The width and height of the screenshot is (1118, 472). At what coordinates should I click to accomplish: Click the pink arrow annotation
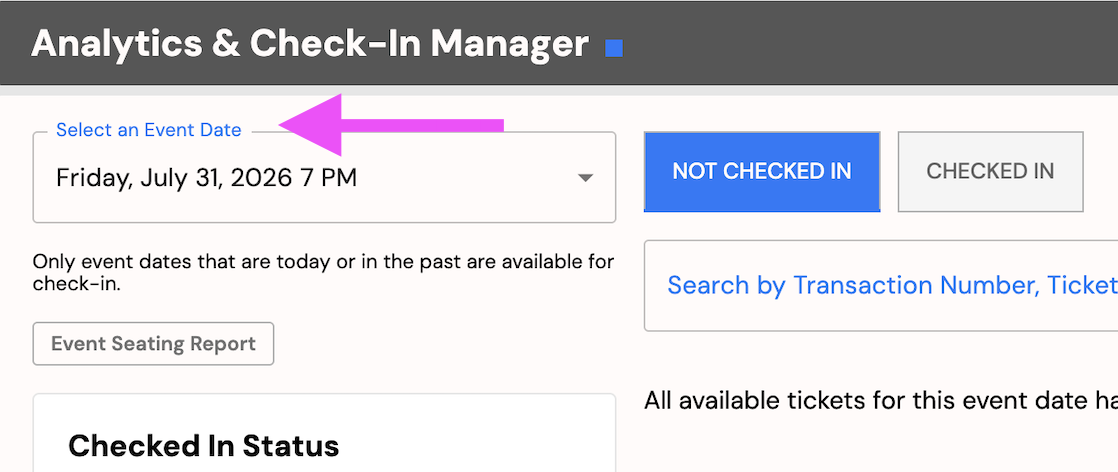[391, 125]
